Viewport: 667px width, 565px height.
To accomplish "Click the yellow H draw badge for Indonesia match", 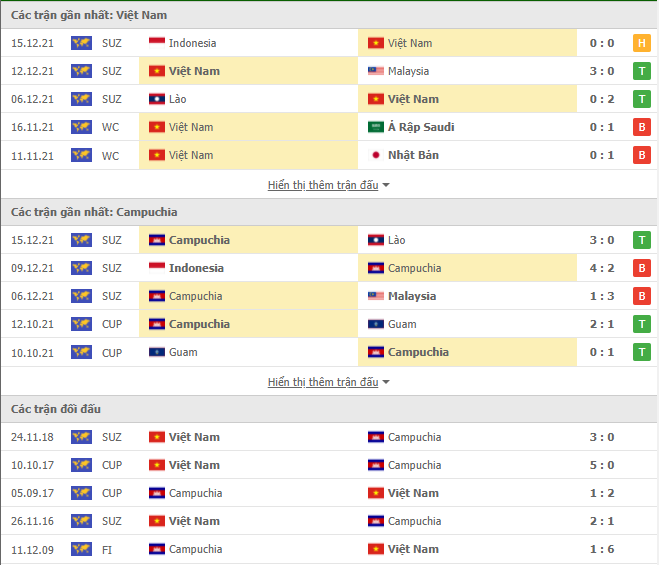I will (641, 43).
